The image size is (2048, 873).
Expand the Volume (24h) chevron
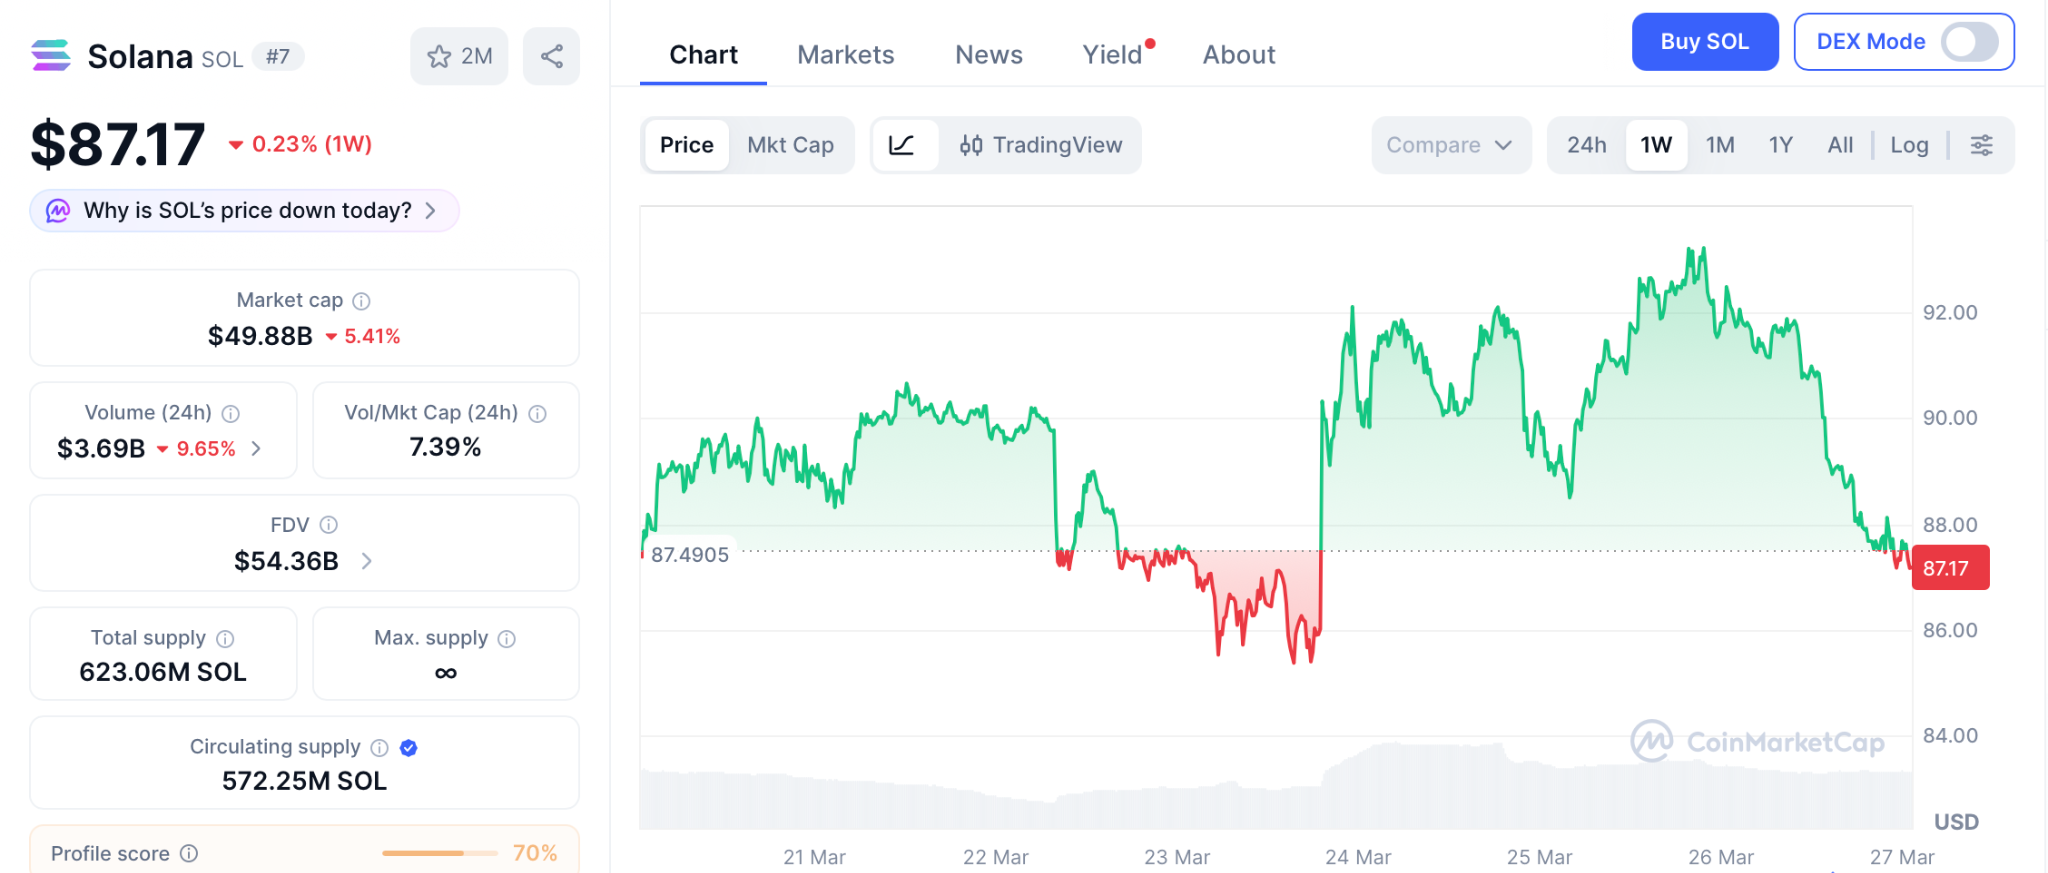[x=256, y=448]
